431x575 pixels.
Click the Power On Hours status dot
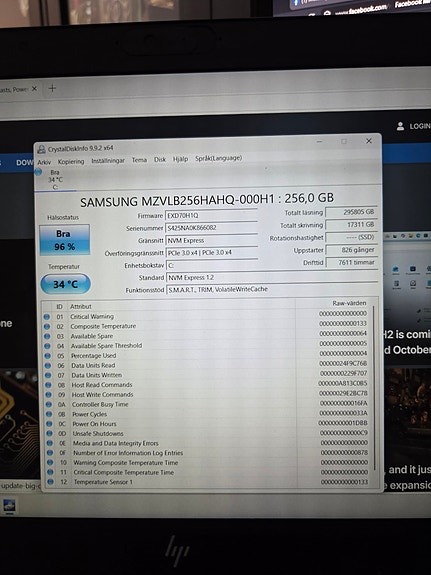(49, 424)
